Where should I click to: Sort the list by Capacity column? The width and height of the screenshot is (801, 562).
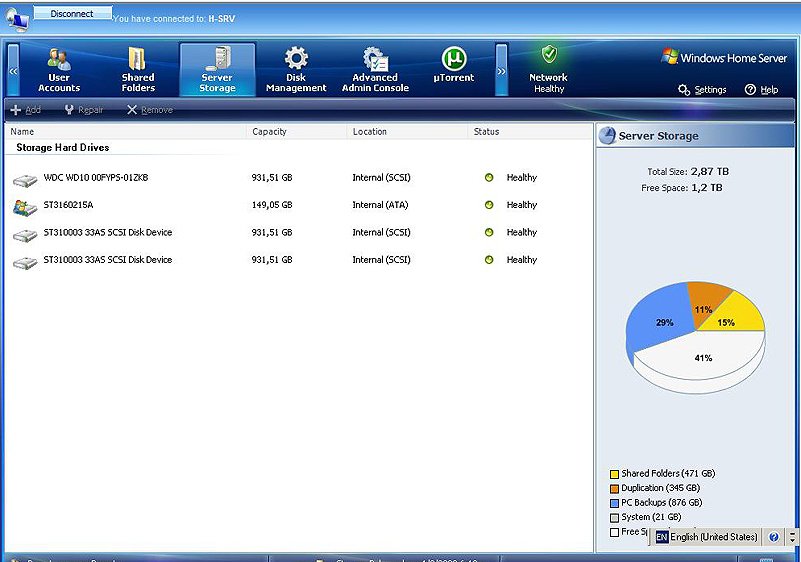coord(270,132)
